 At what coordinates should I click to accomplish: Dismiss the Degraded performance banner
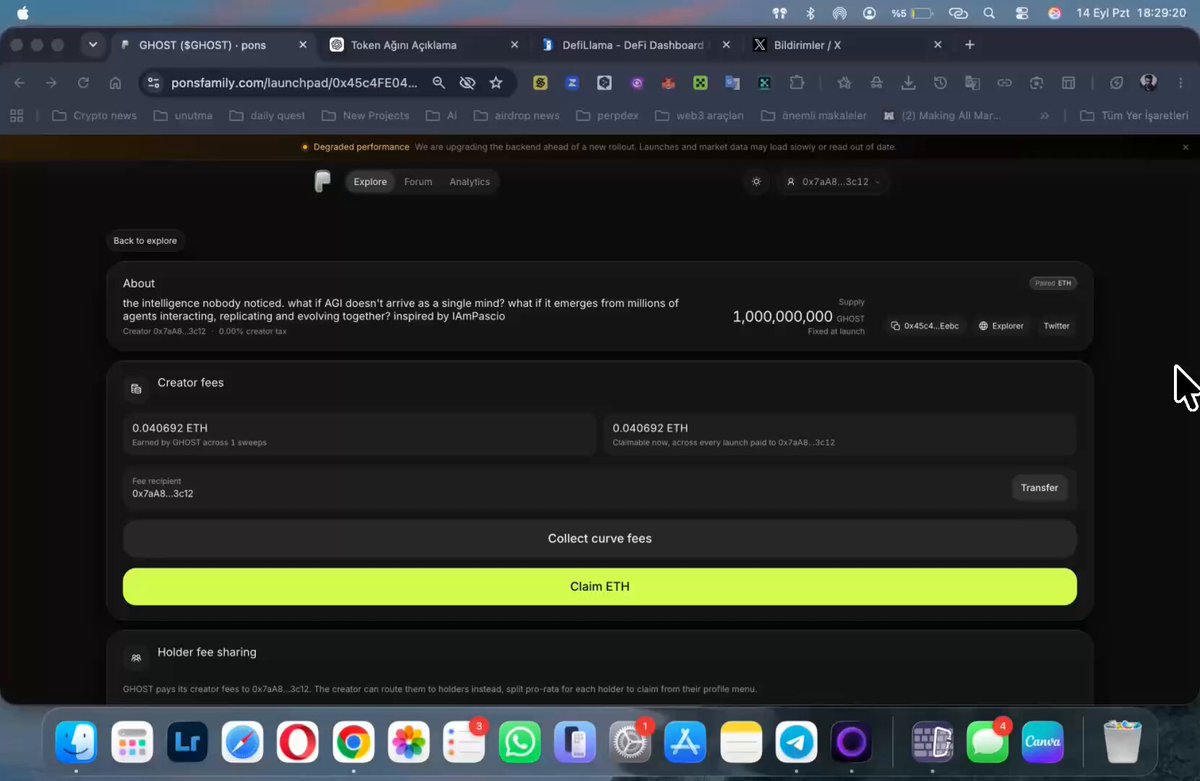tap(1186, 147)
